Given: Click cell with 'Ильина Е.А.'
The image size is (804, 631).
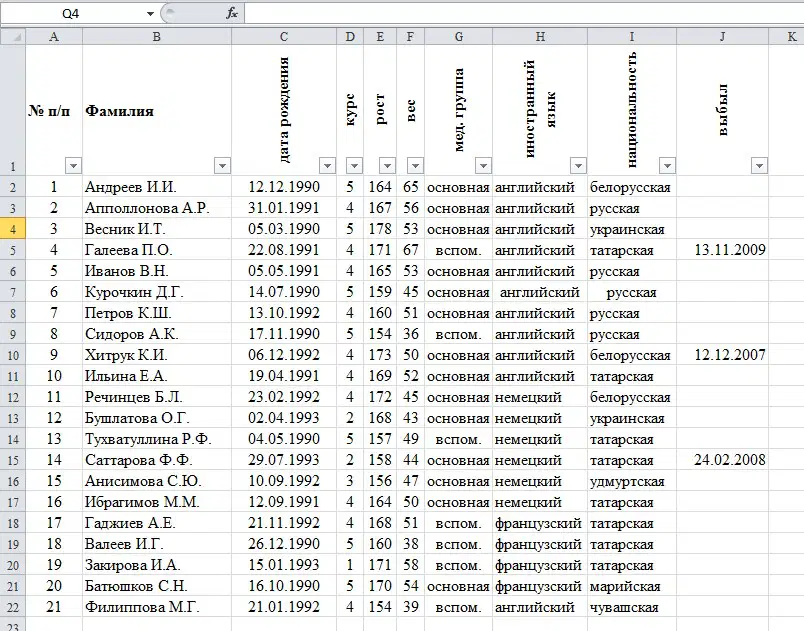Looking at the screenshot, I should pyautogui.click(x=157, y=376).
